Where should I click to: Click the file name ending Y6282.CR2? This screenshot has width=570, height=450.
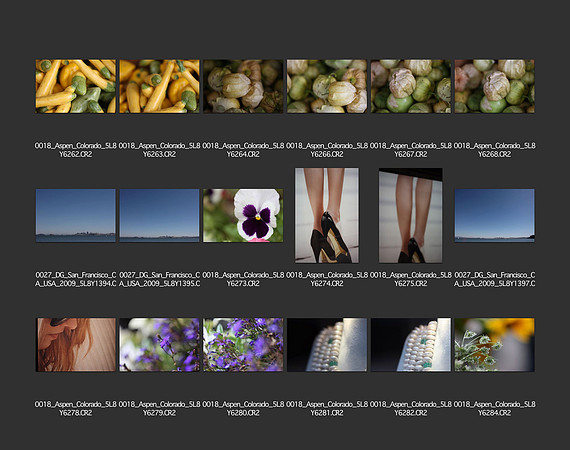point(411,408)
